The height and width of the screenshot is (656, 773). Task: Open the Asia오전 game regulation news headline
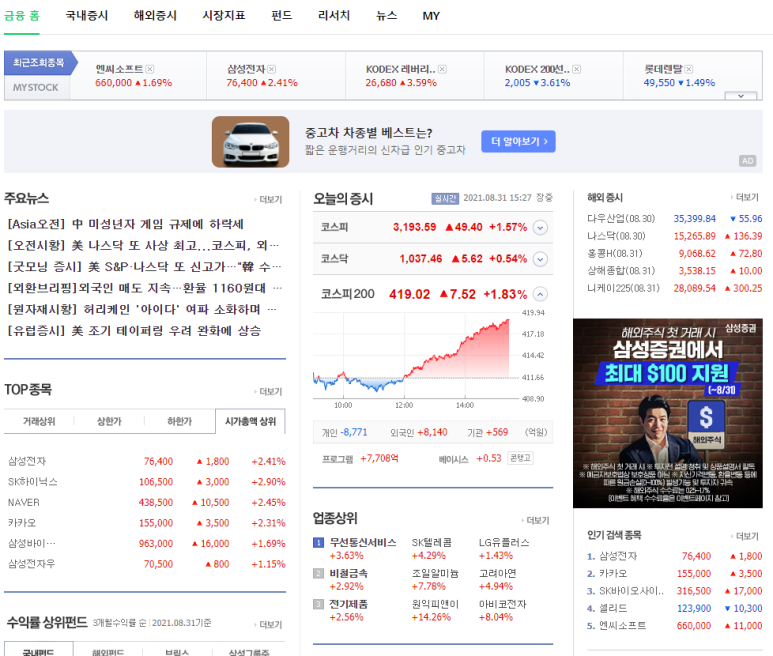pyautogui.click(x=125, y=224)
